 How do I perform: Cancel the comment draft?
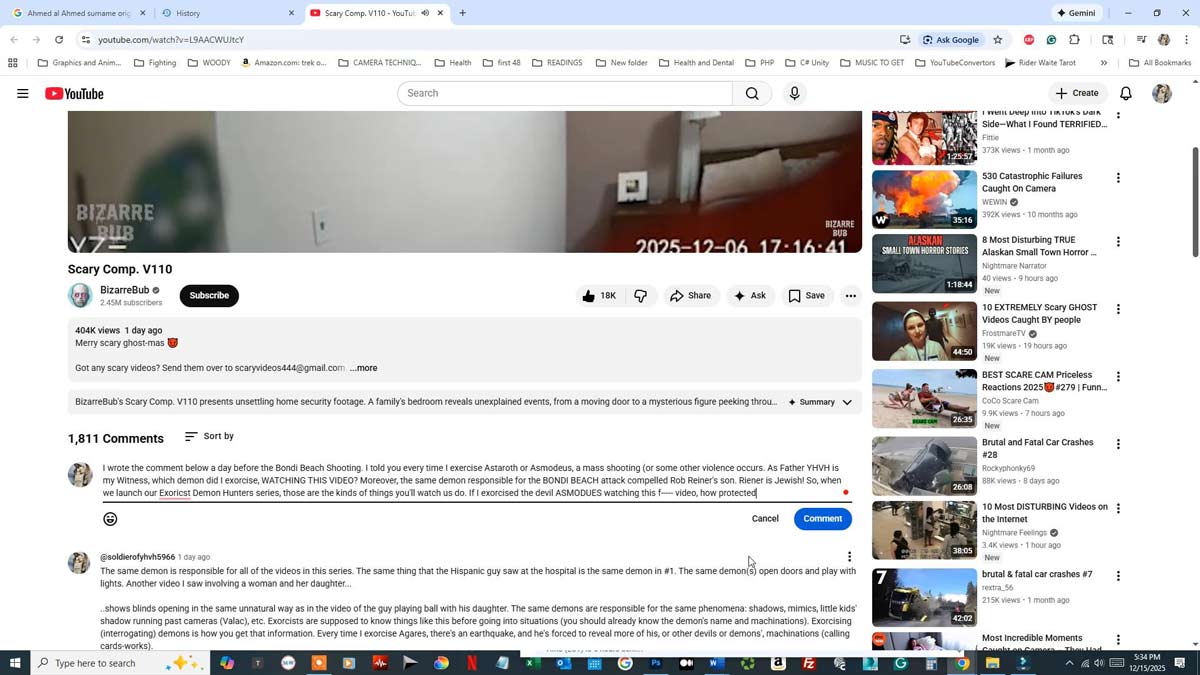(x=765, y=519)
